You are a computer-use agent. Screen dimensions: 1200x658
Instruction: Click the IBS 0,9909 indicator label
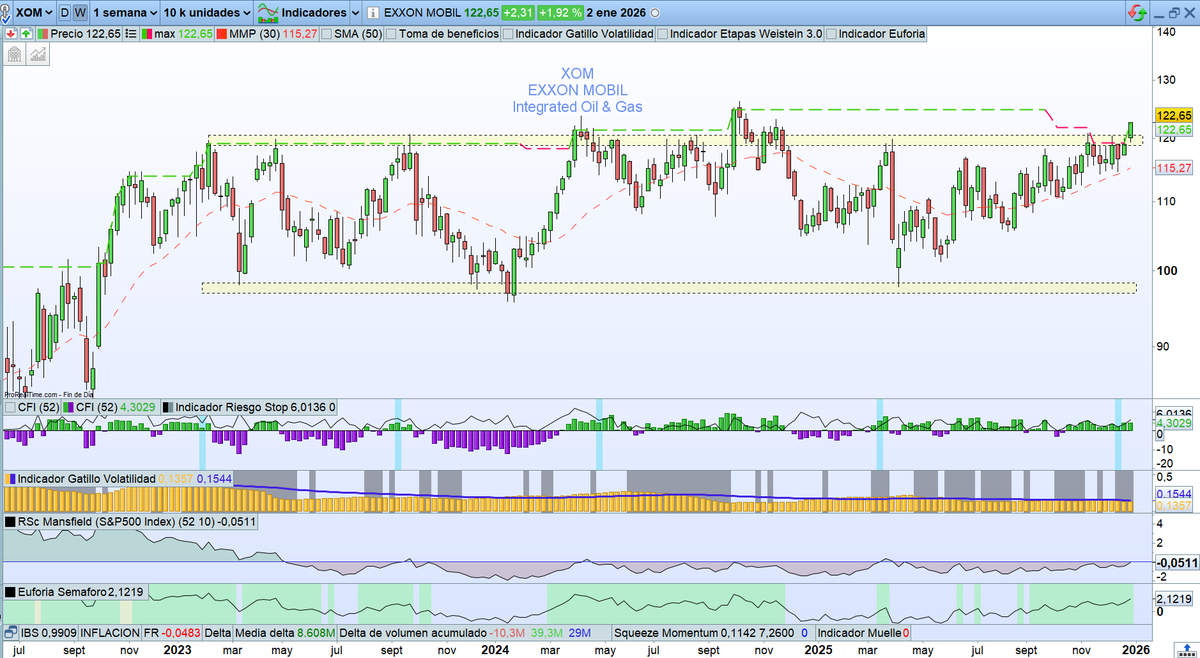point(48,633)
